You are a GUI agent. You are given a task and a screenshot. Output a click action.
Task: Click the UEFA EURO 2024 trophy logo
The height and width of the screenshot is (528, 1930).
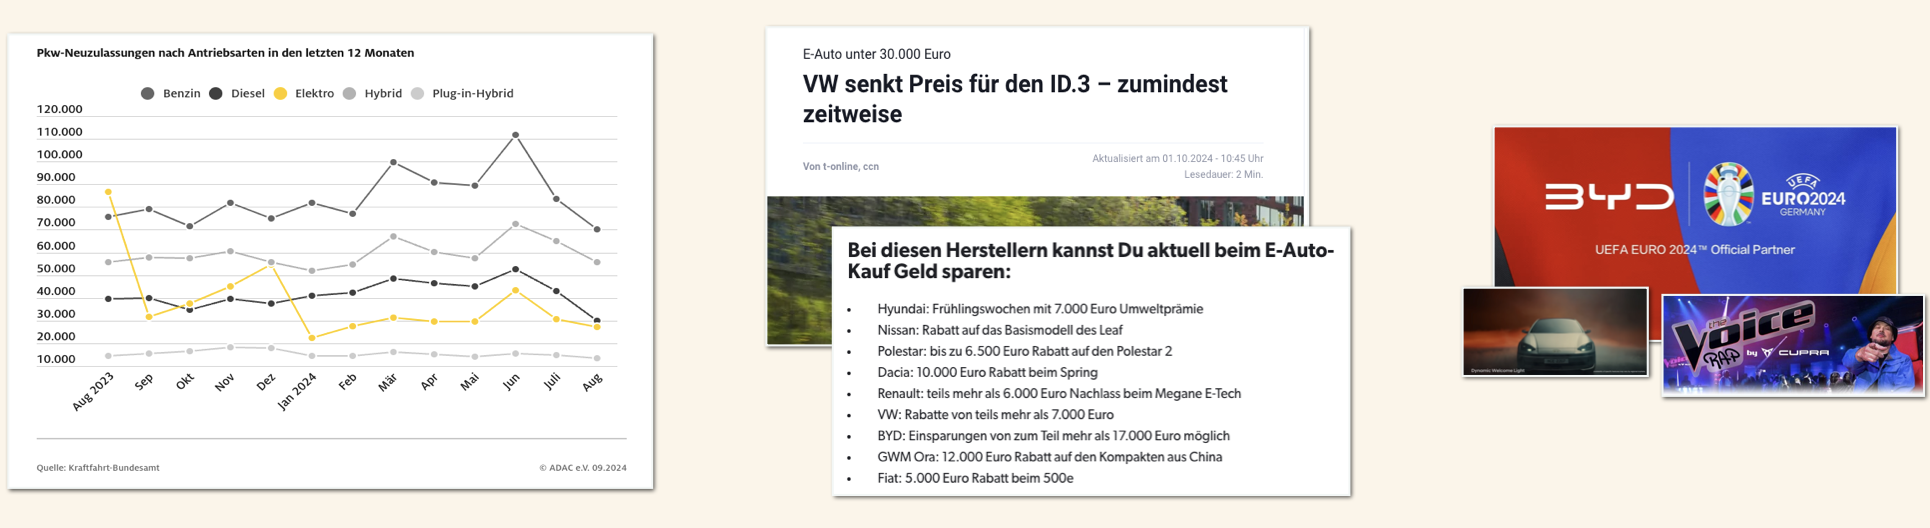coord(1728,194)
